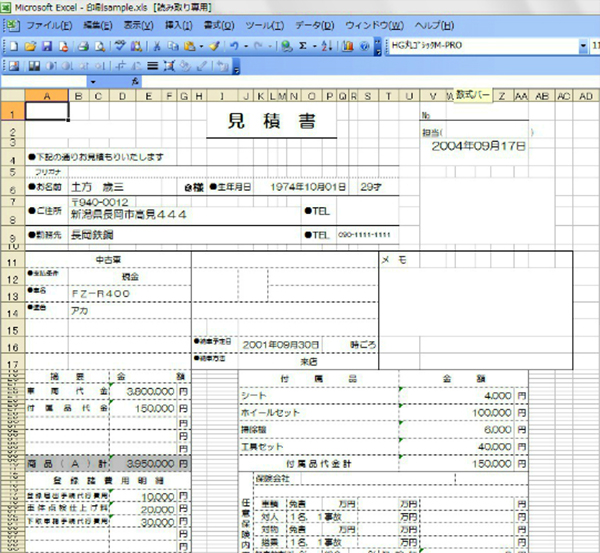Select row 6 header
Image resolution: width=600 pixels, height=553 pixels.
pos(13,188)
